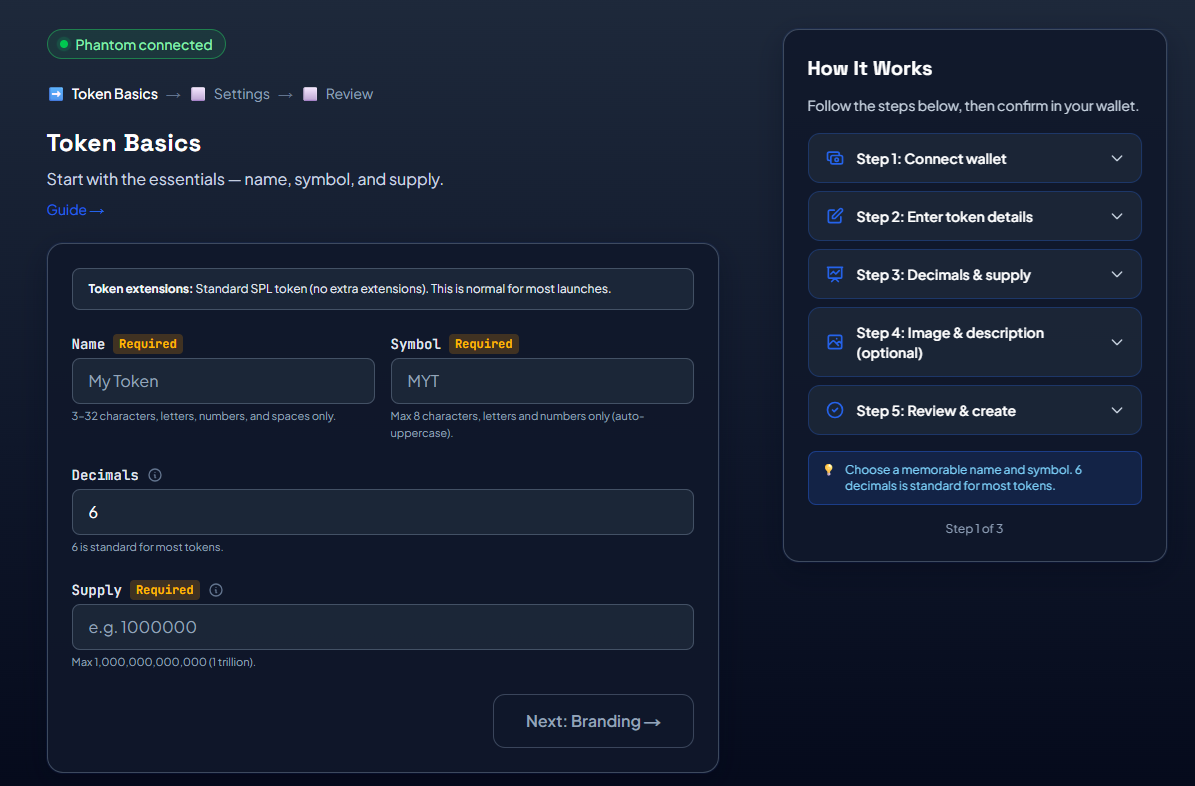Expand Step 1: Connect wallet details
1195x786 pixels.
coord(1117,158)
